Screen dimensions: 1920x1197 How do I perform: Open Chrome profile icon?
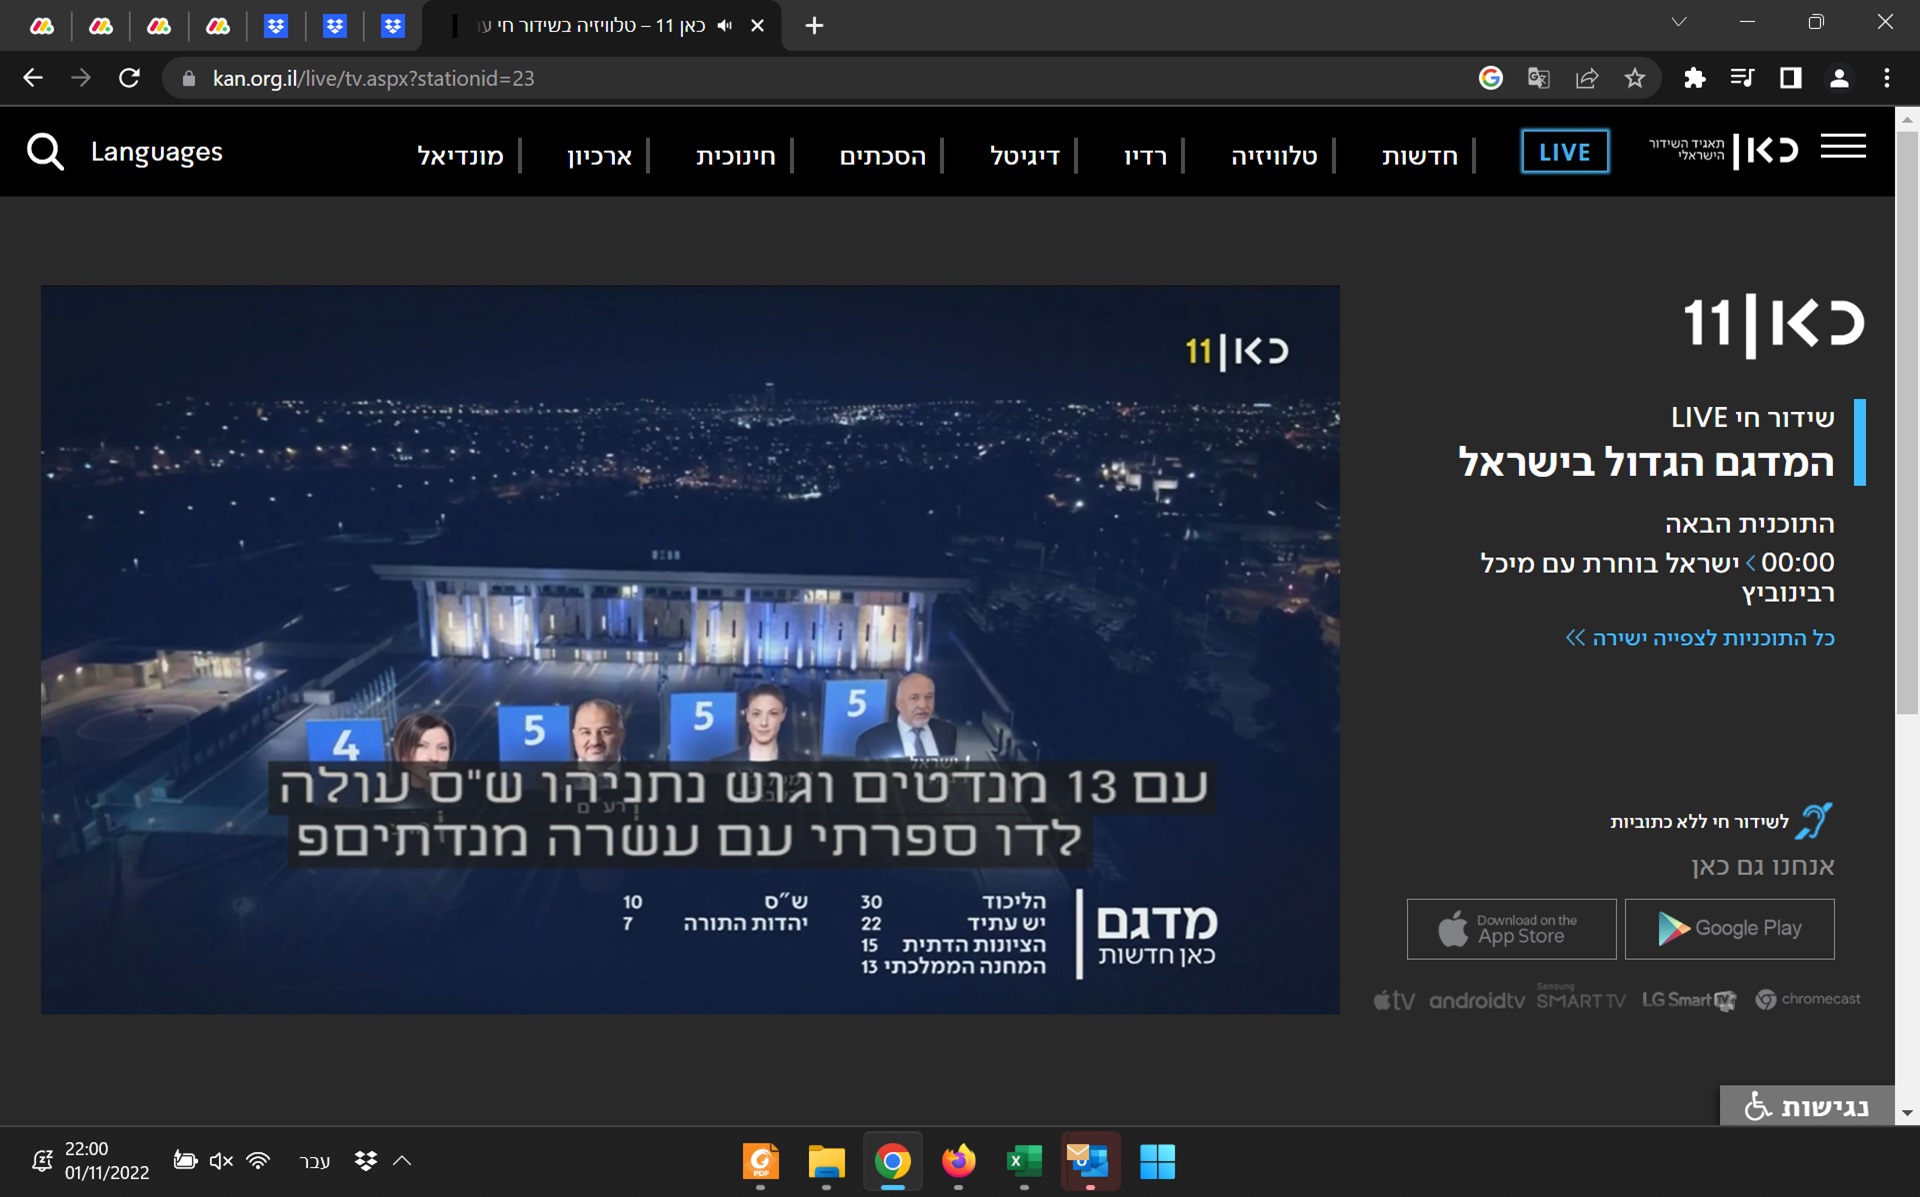tap(1838, 78)
